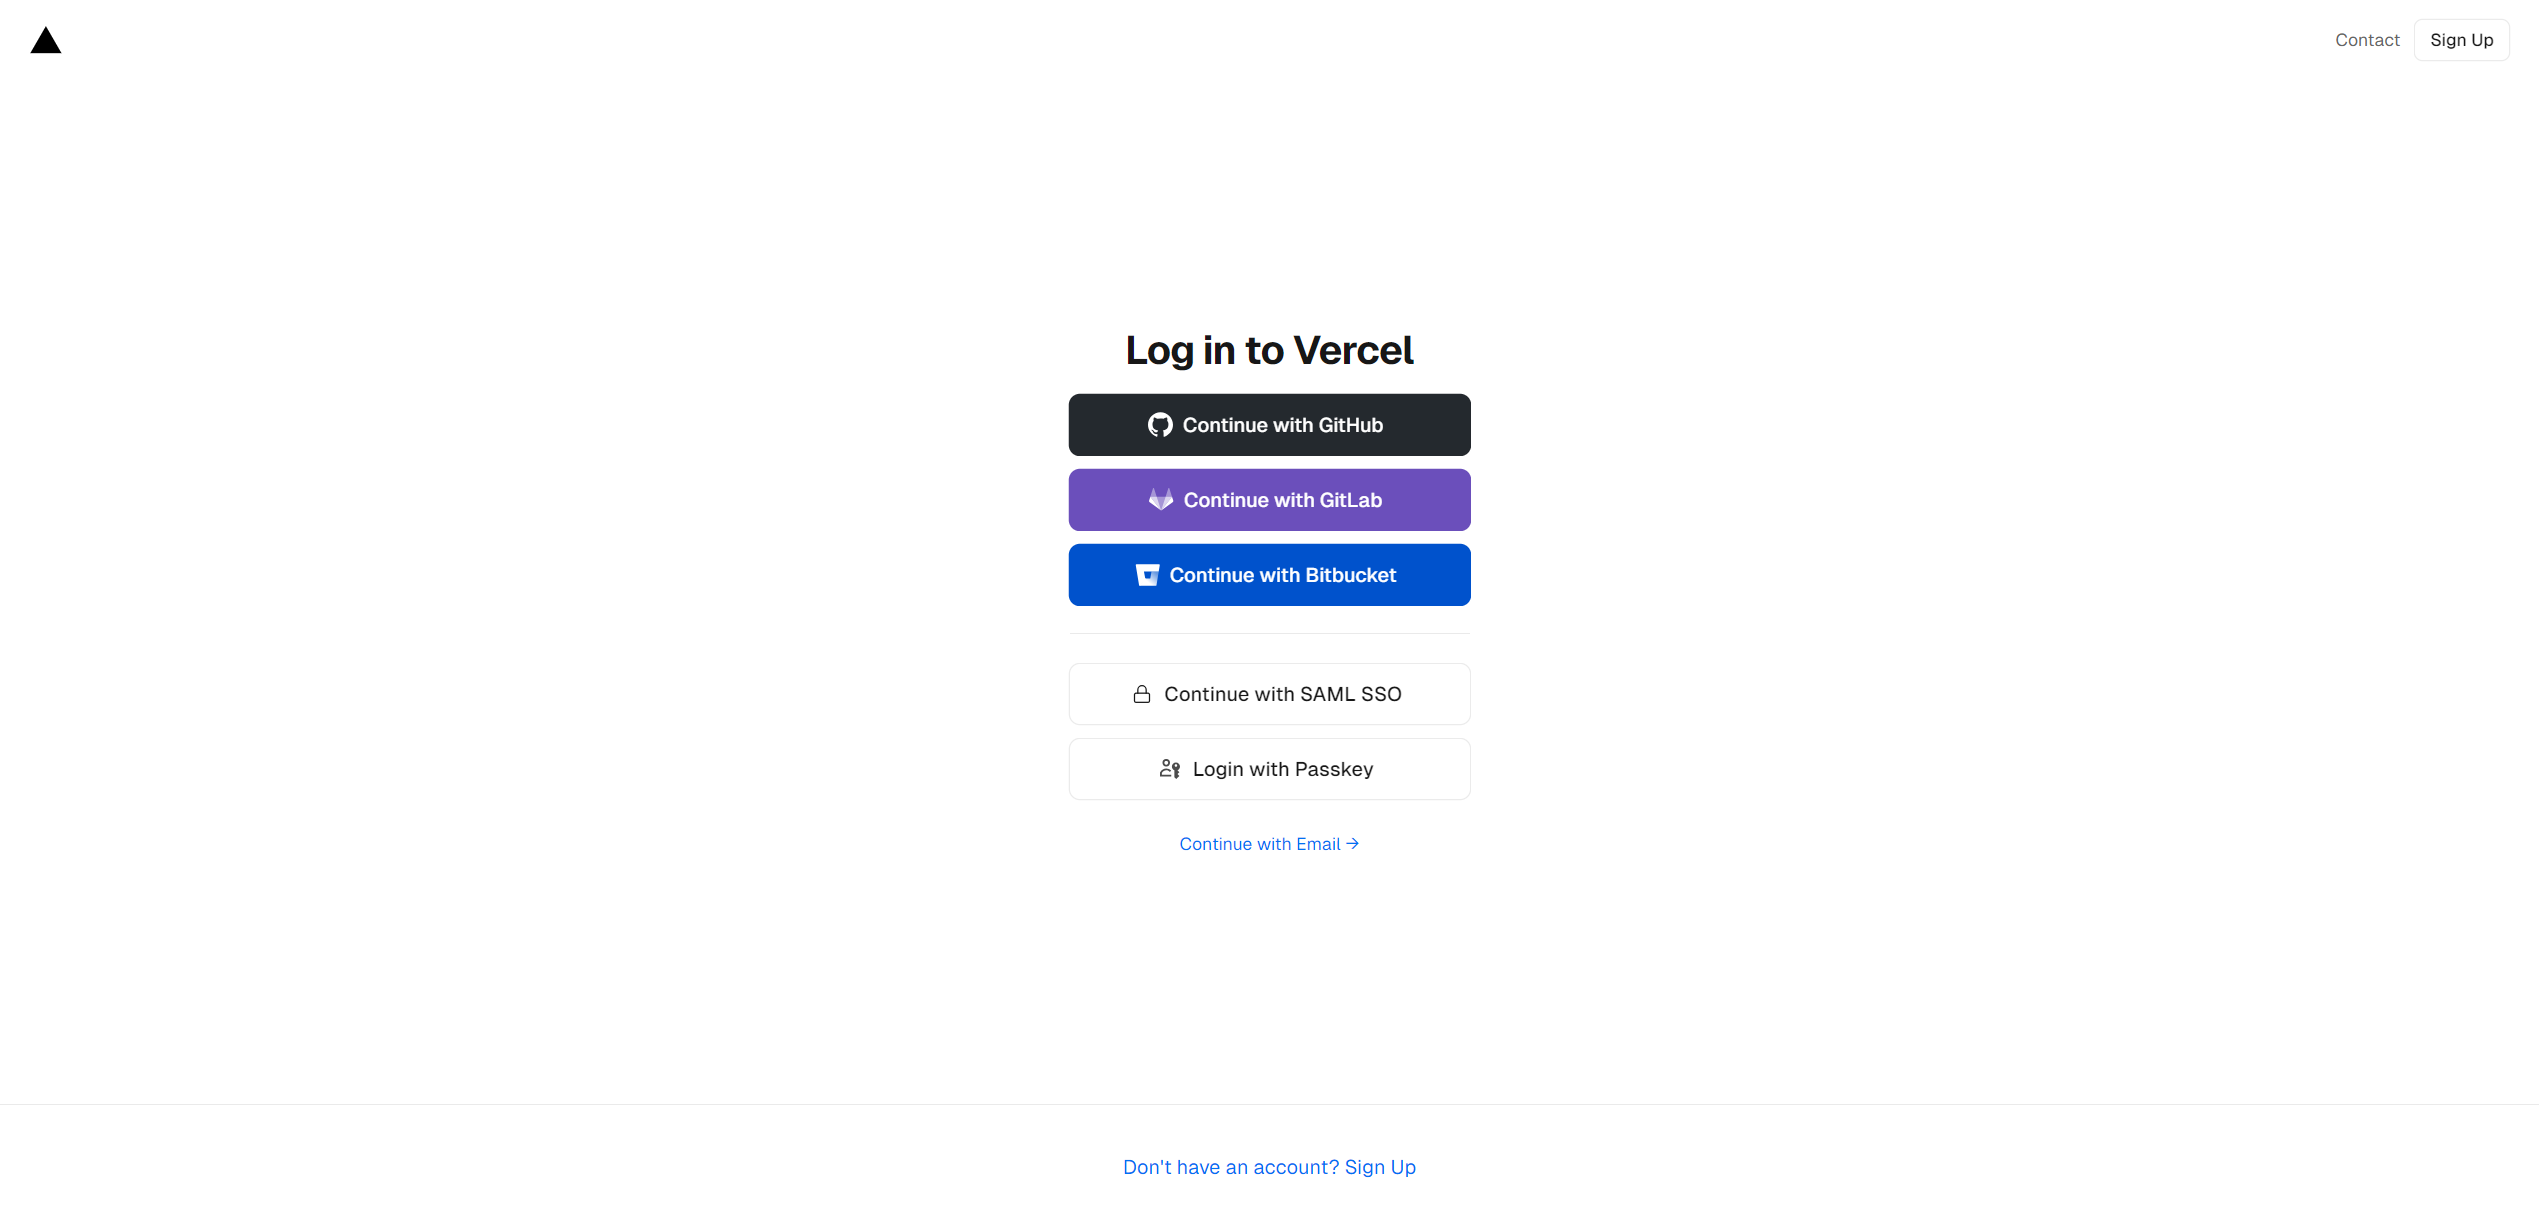This screenshot has height=1228, width=2539.
Task: Click the lock icon beside SAML SSO
Action: tap(1142, 694)
